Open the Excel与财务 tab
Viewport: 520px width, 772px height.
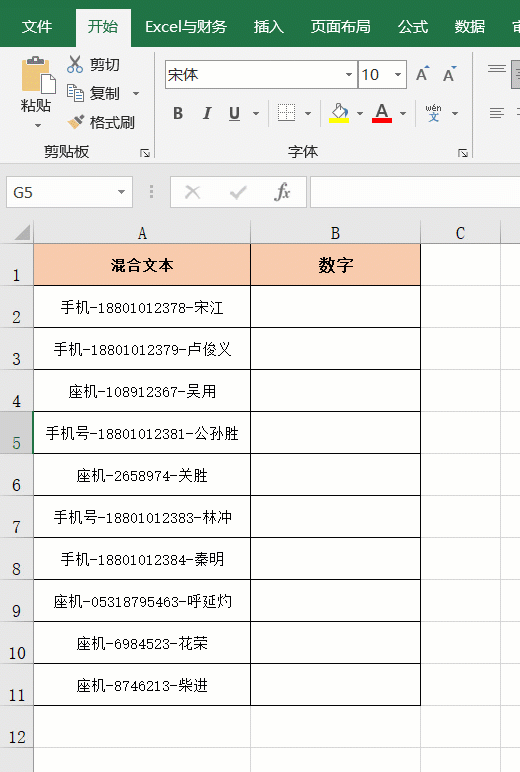186,27
